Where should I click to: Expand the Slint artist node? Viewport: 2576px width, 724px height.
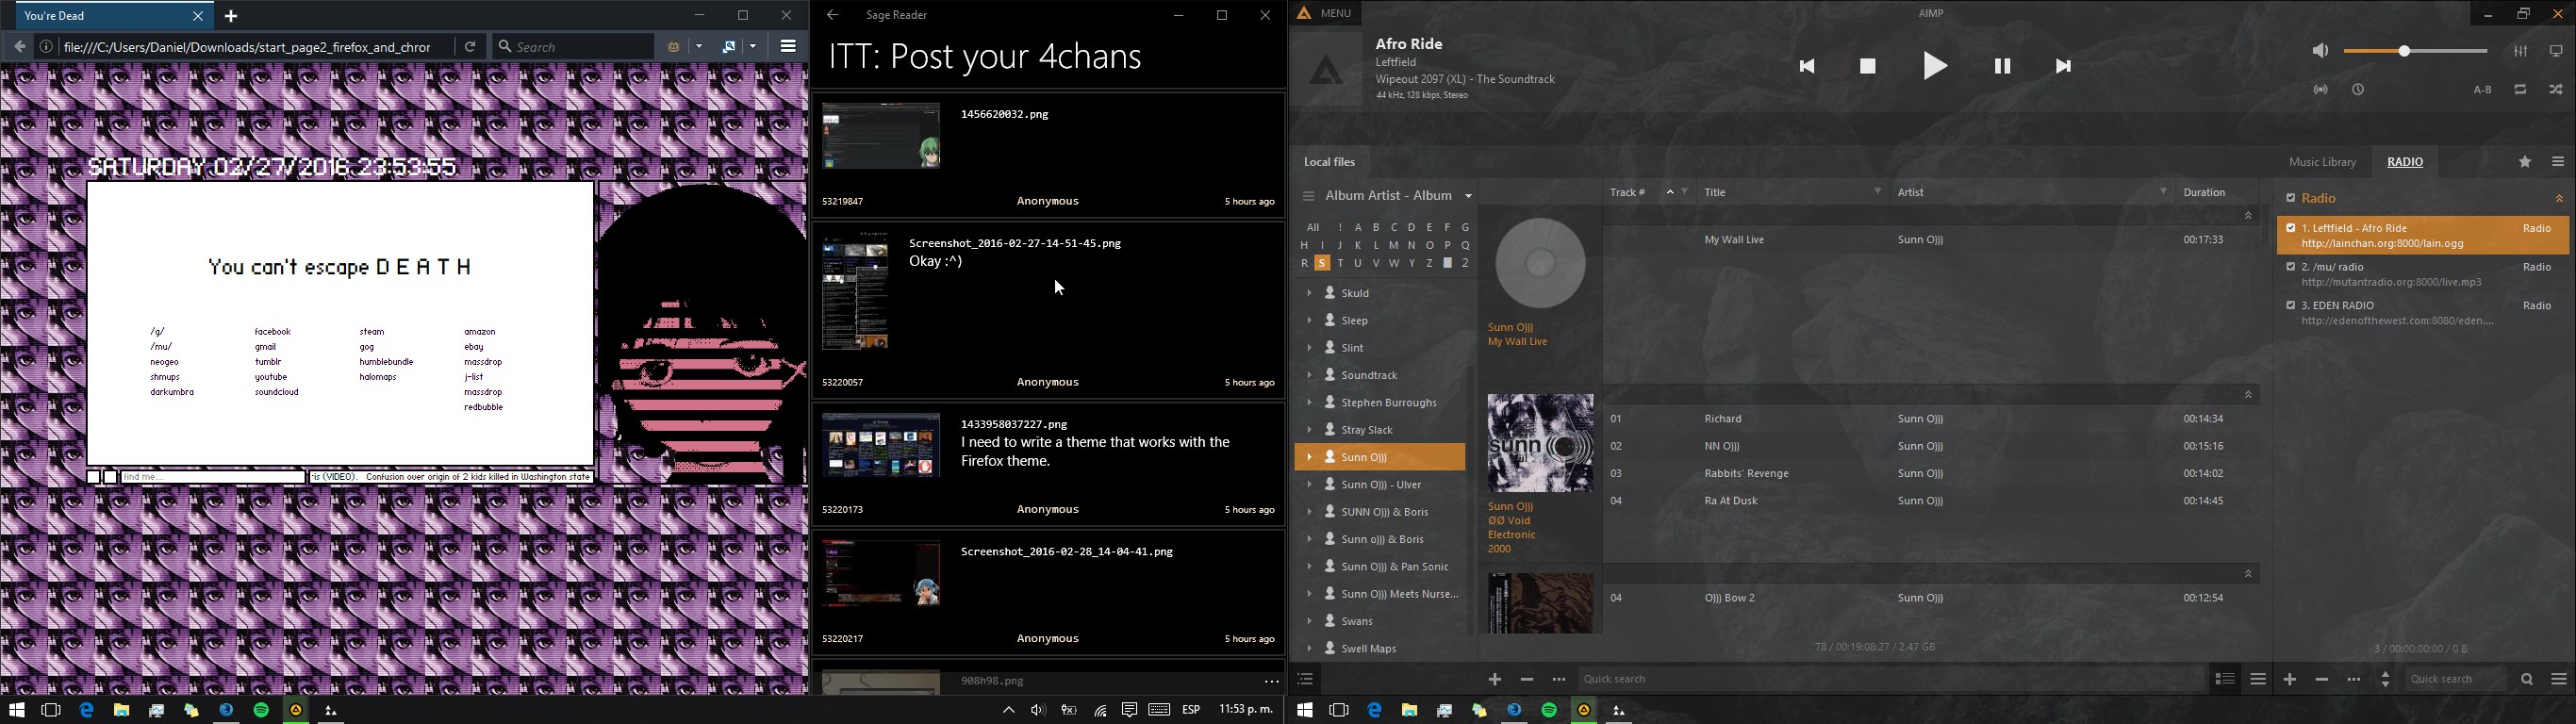tap(1308, 348)
